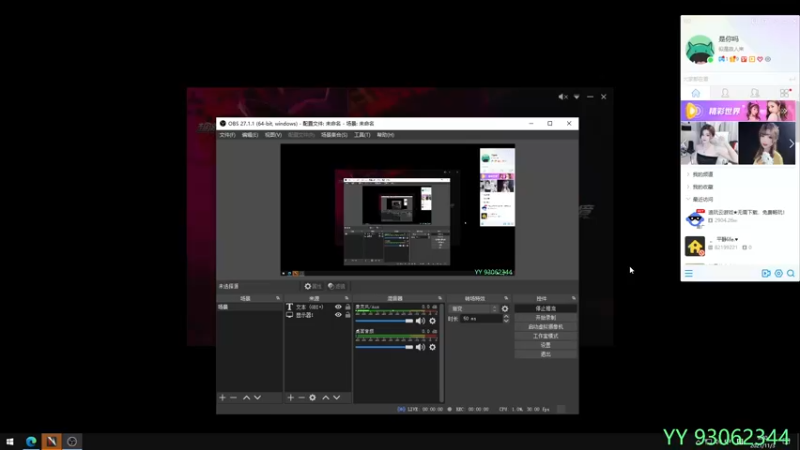
Task: Toggle visibility of the Text (GDI+) source
Action: (x=338, y=307)
